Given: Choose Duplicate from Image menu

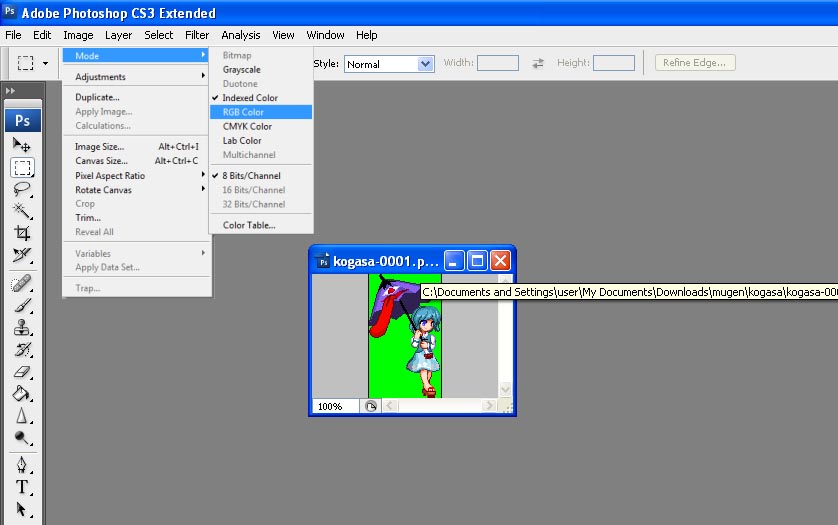Looking at the screenshot, I should [135, 97].
